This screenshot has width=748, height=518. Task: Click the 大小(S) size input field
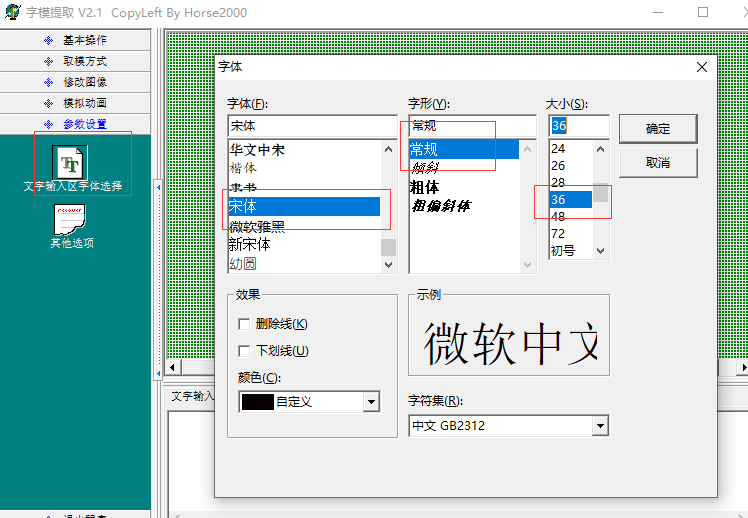(x=579, y=126)
